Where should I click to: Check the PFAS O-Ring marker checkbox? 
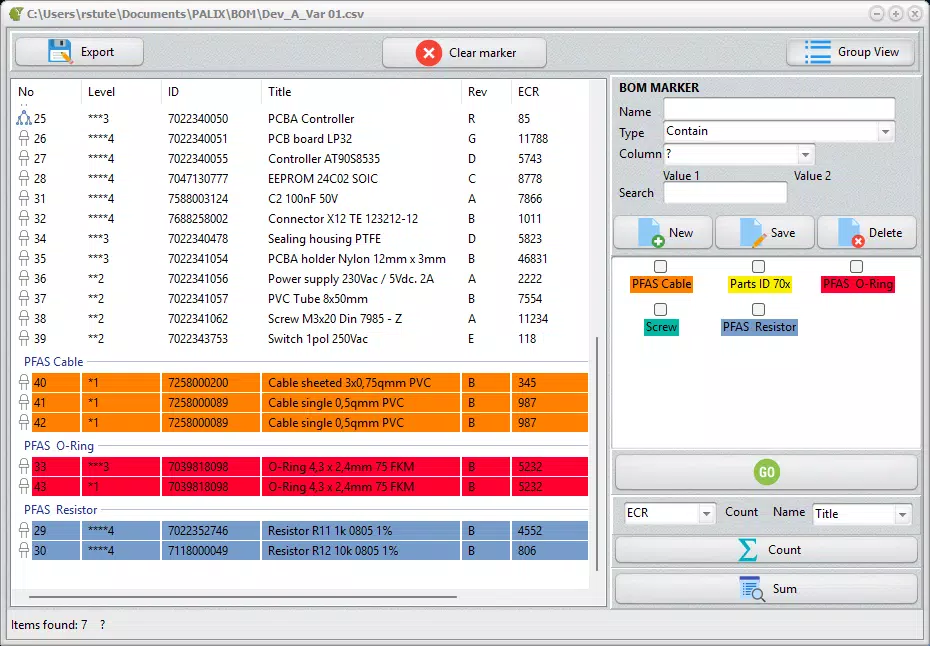[x=856, y=266]
